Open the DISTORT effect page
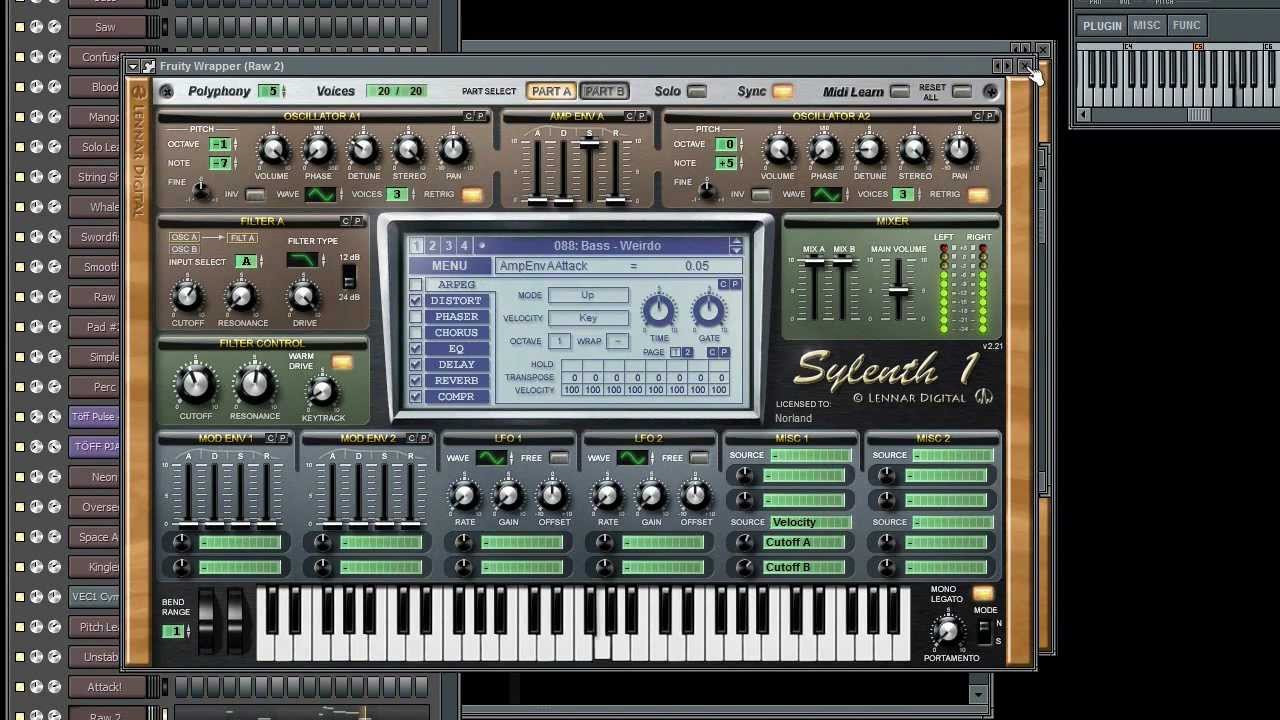The width and height of the screenshot is (1280, 720). pyautogui.click(x=456, y=301)
